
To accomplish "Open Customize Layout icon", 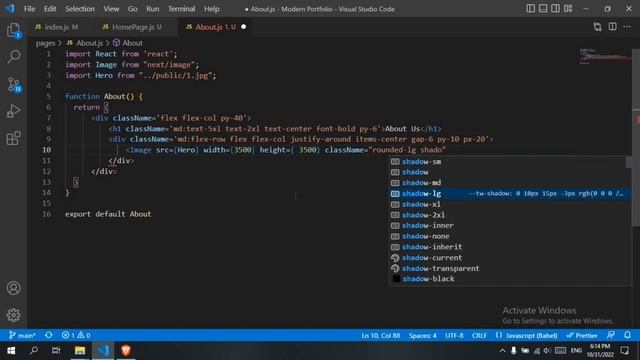I will tap(568, 9).
